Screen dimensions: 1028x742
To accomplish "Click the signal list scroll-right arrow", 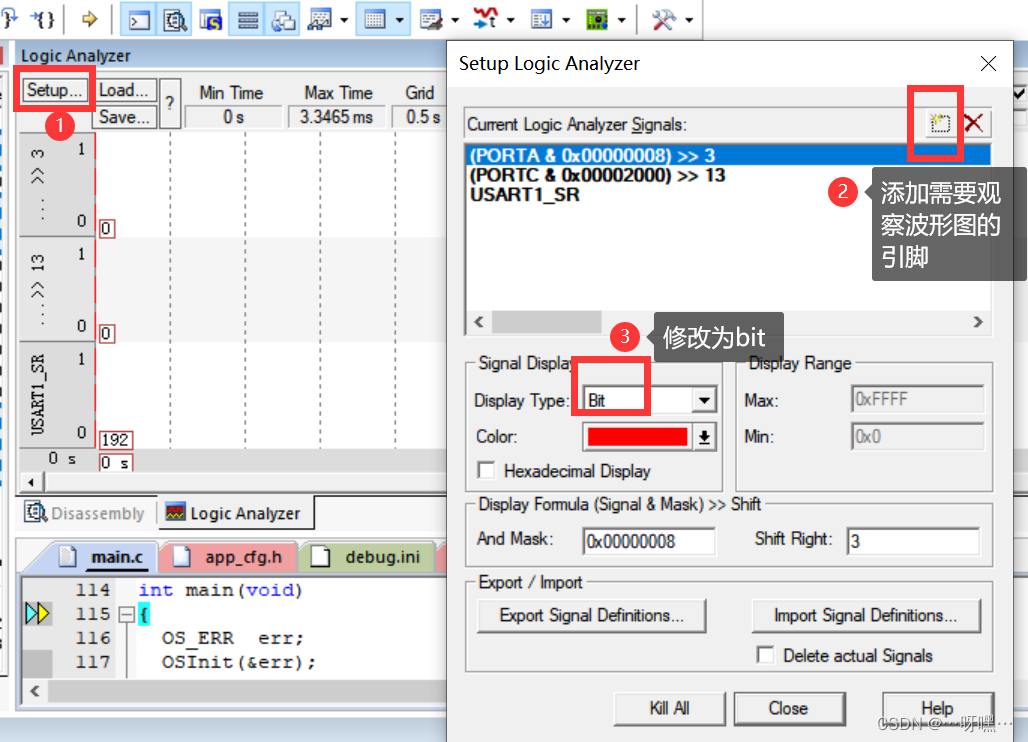I will 978,322.
